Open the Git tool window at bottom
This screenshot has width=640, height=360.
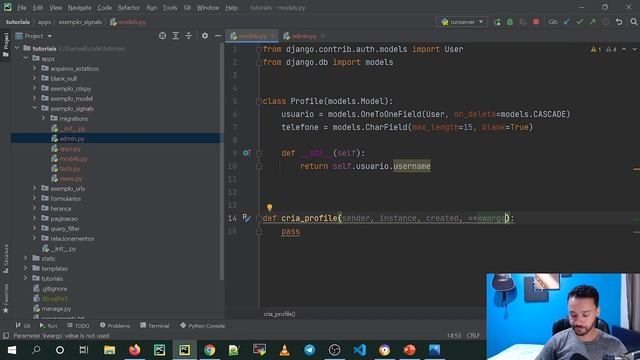tap(23, 326)
